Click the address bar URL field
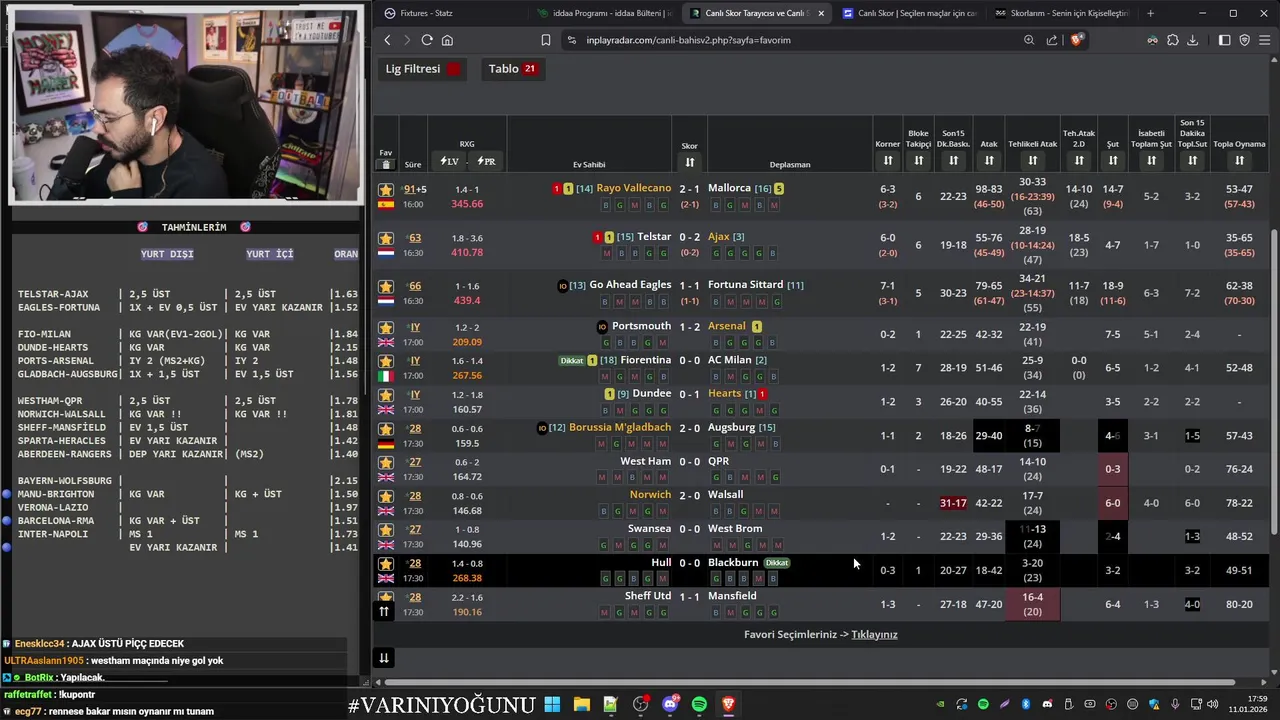This screenshot has width=1280, height=720. coord(790,40)
